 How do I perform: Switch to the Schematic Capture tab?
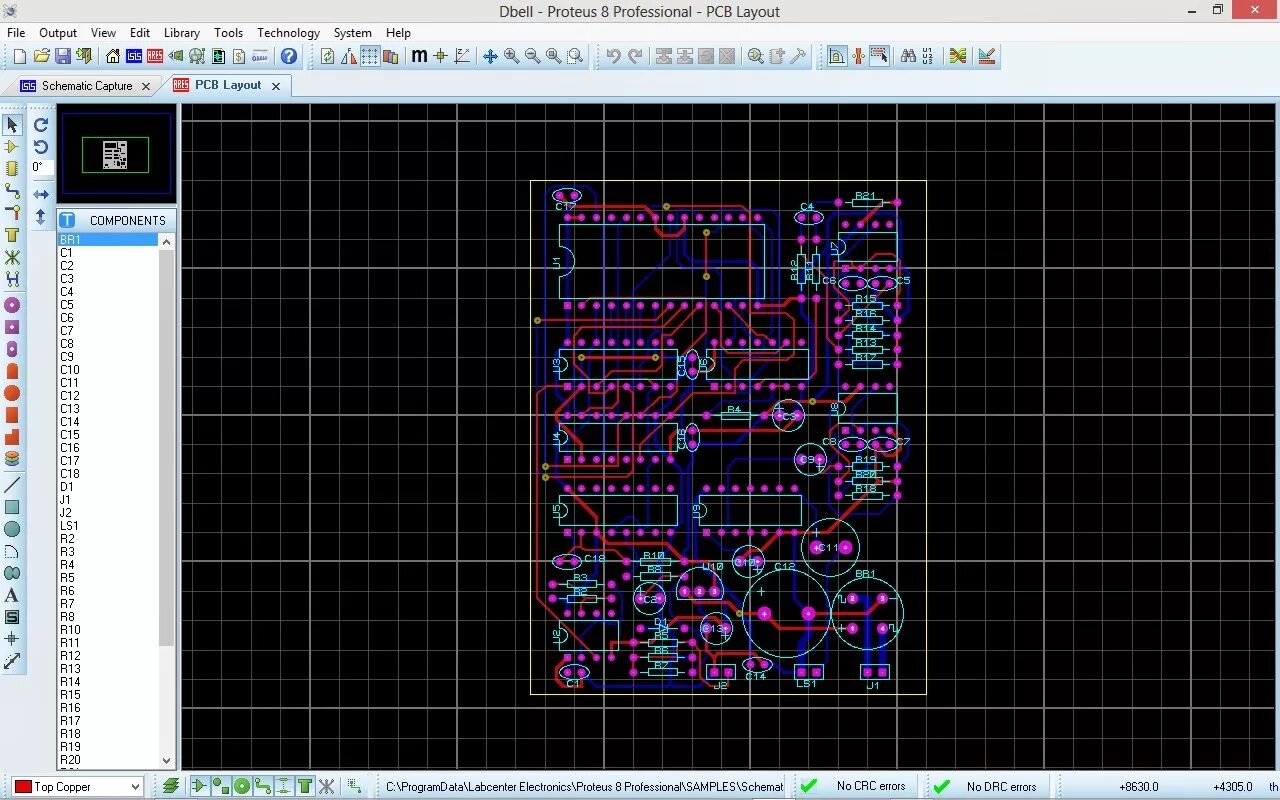point(86,86)
